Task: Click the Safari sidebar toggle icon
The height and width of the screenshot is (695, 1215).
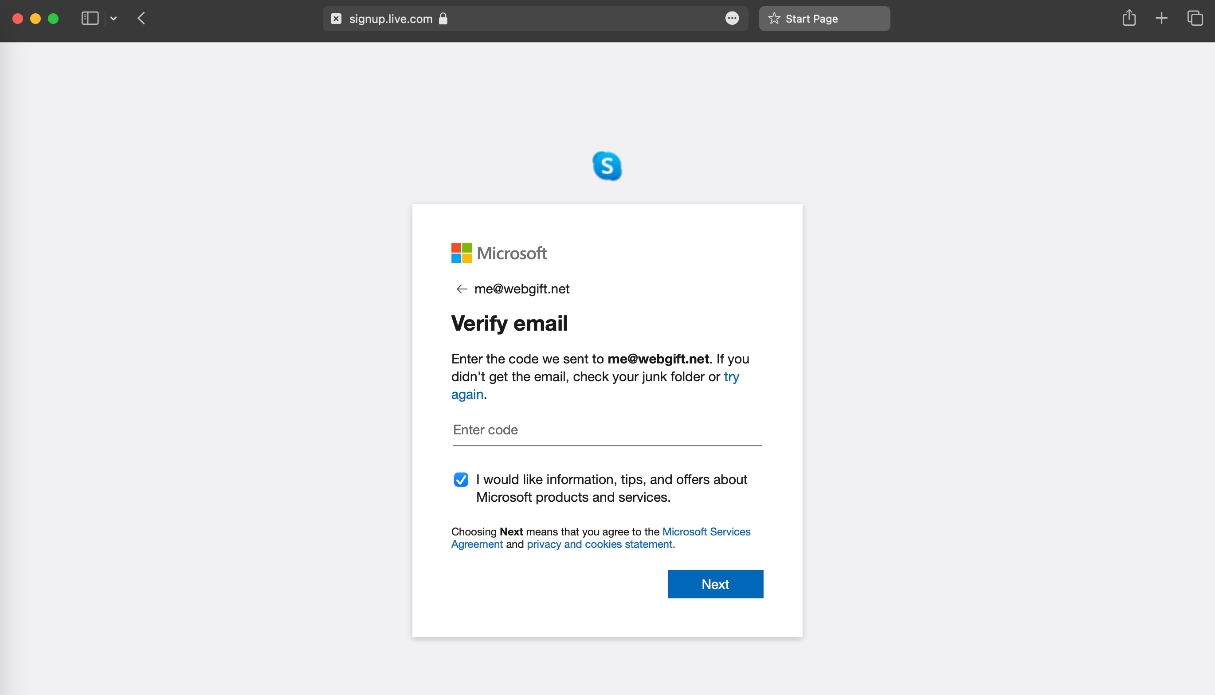Action: [90, 18]
